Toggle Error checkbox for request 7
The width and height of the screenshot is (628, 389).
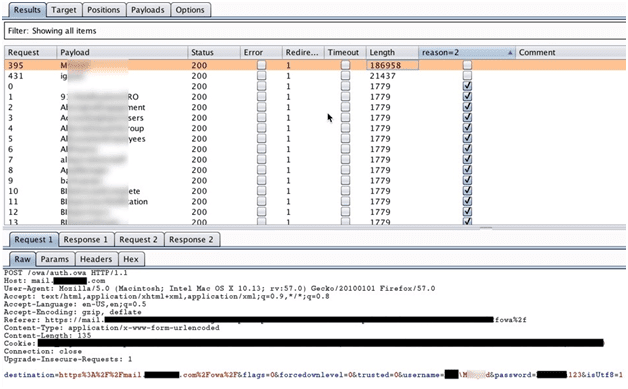click(262, 159)
